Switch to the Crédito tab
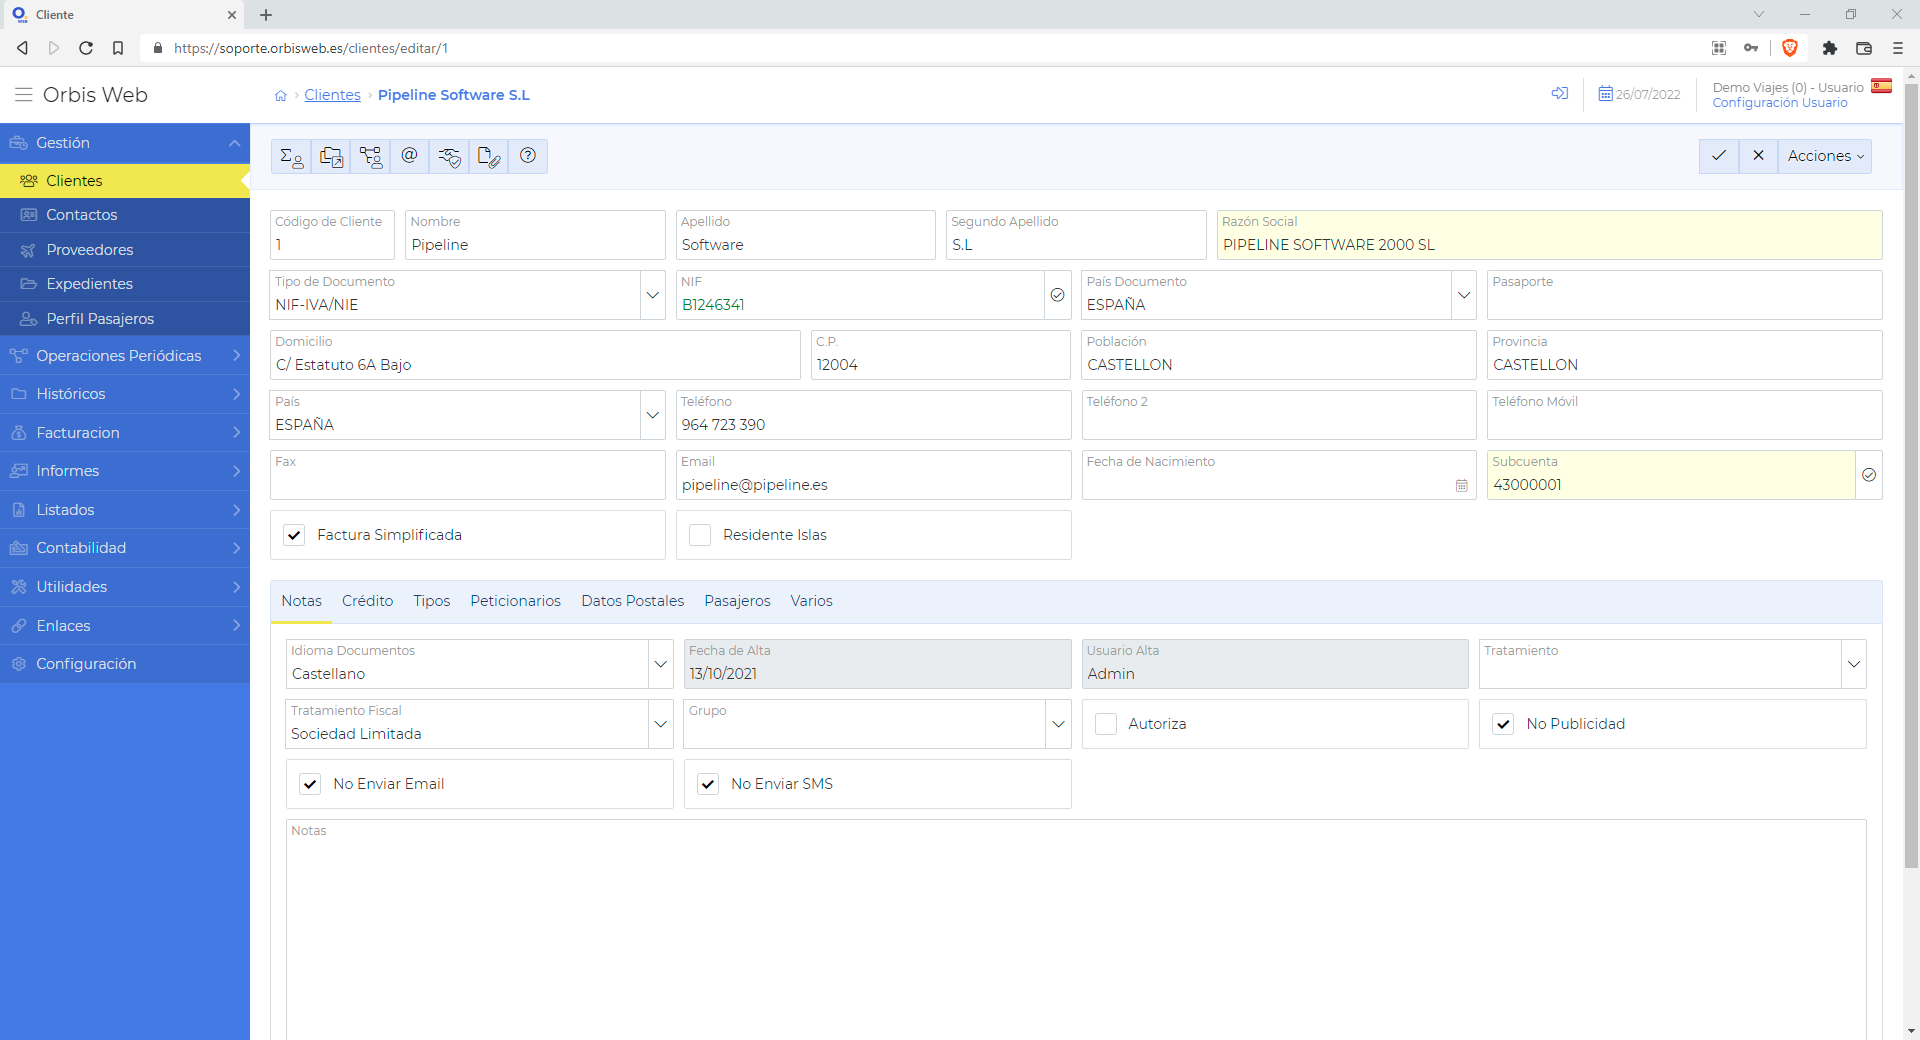 tap(367, 601)
